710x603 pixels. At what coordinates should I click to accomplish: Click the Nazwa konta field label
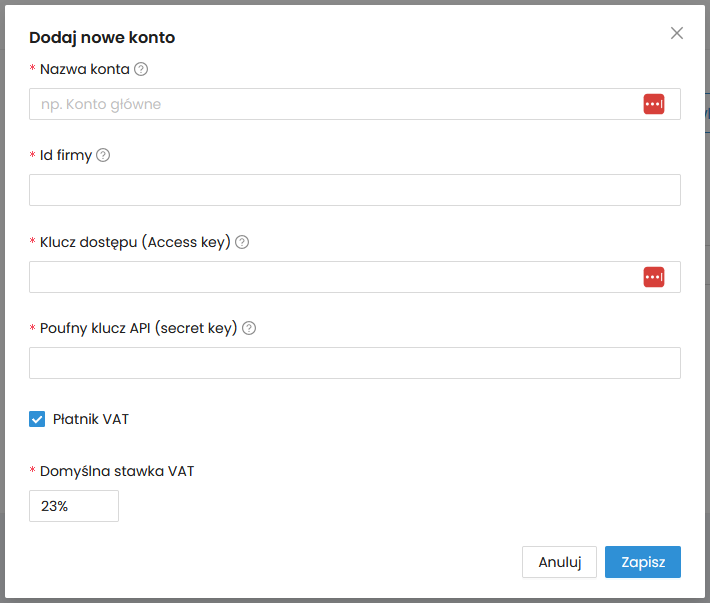84,70
